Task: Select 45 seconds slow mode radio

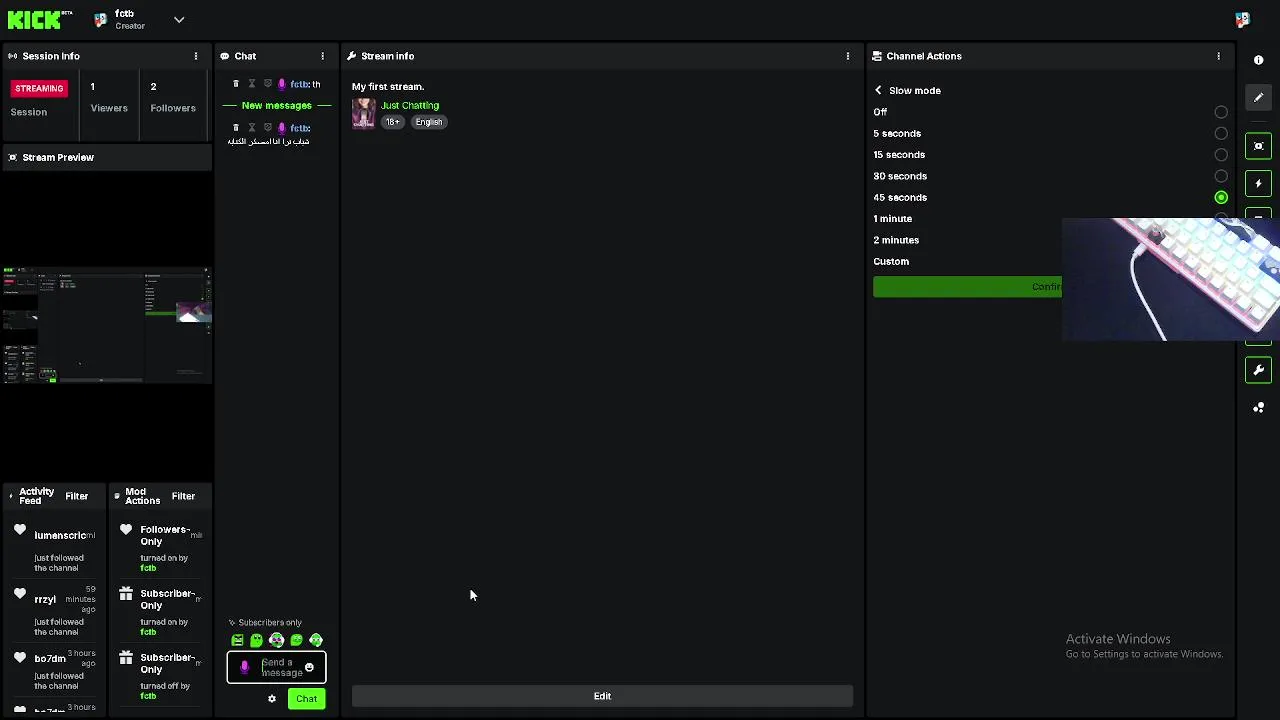Action: [1221, 197]
